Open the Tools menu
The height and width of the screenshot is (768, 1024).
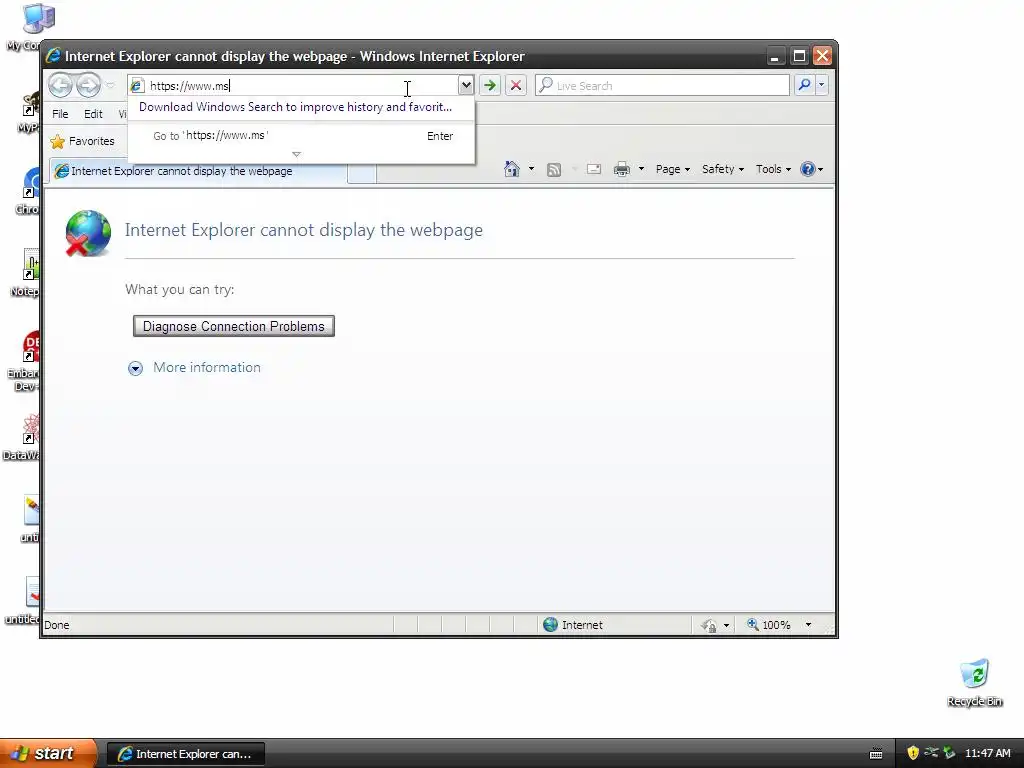pyautogui.click(x=773, y=169)
